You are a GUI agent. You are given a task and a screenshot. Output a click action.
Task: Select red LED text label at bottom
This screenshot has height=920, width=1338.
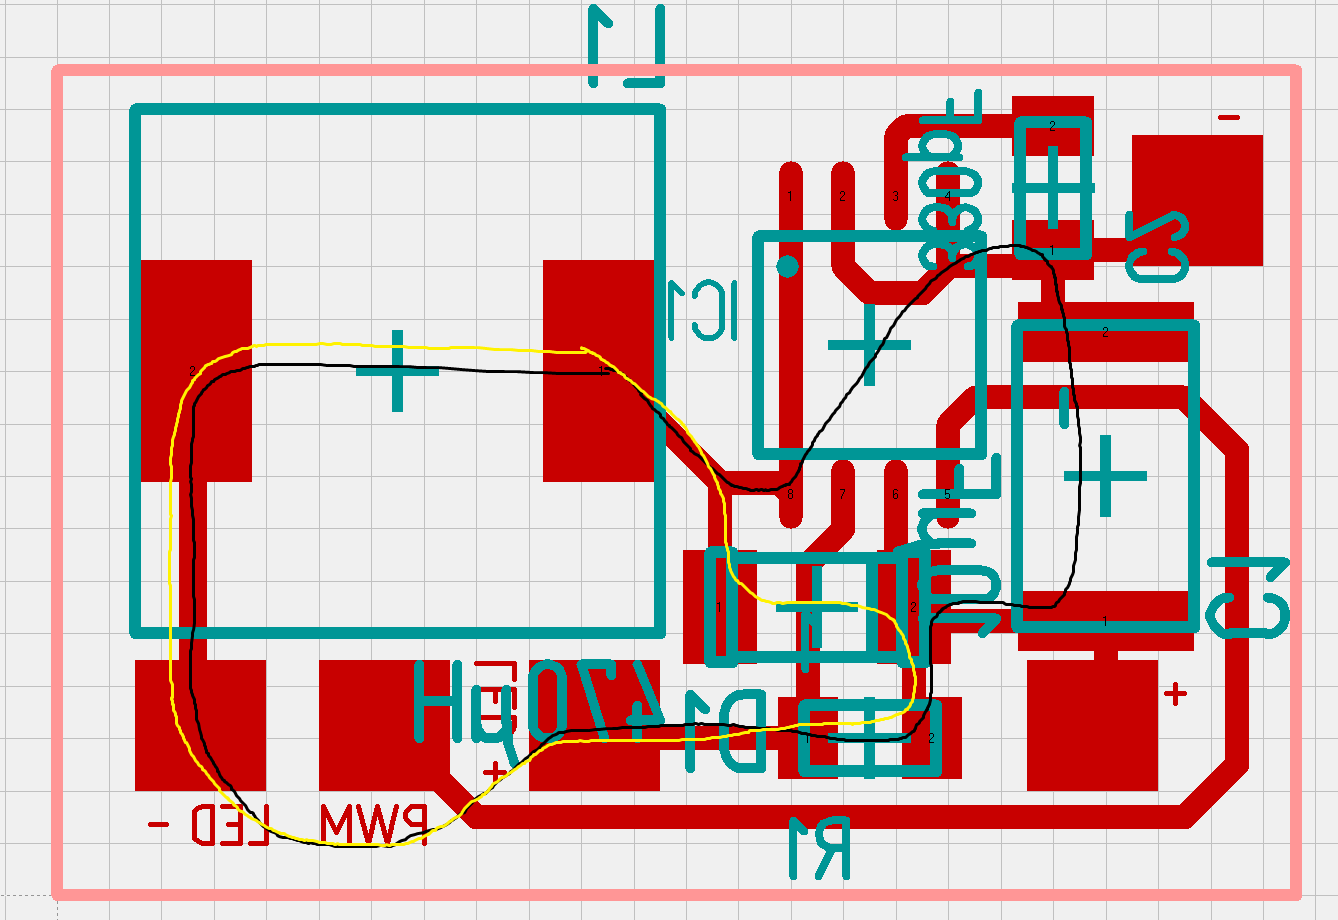231,824
